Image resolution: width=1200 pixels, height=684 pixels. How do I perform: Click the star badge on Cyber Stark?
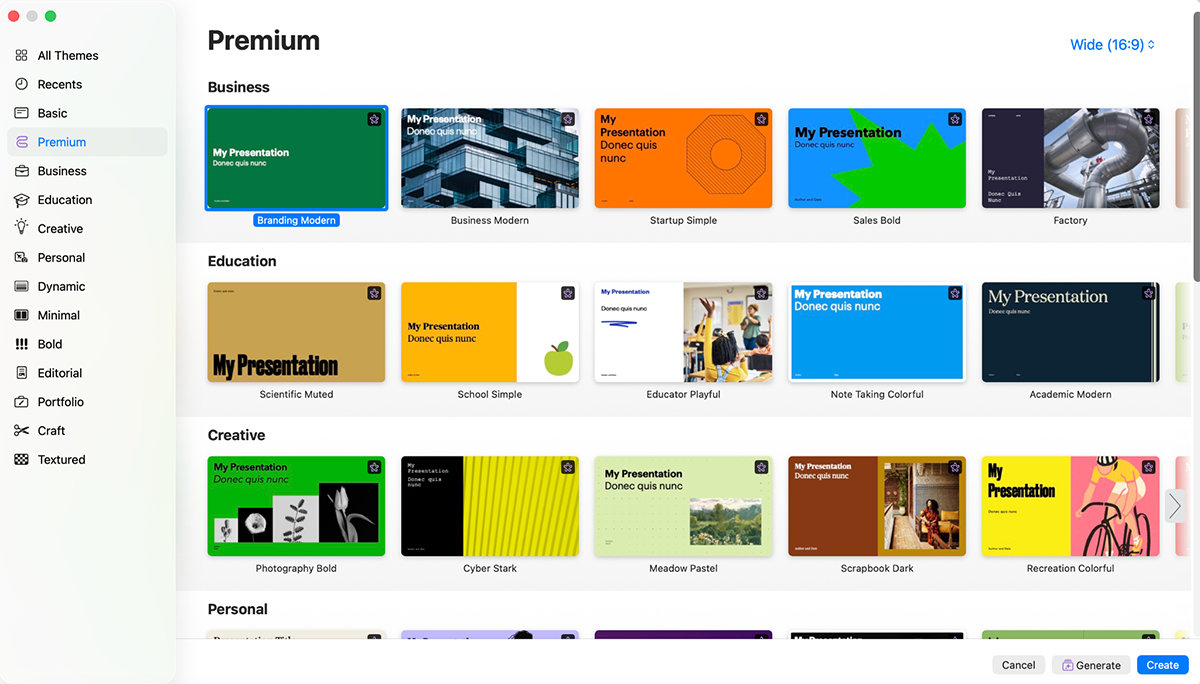[568, 467]
